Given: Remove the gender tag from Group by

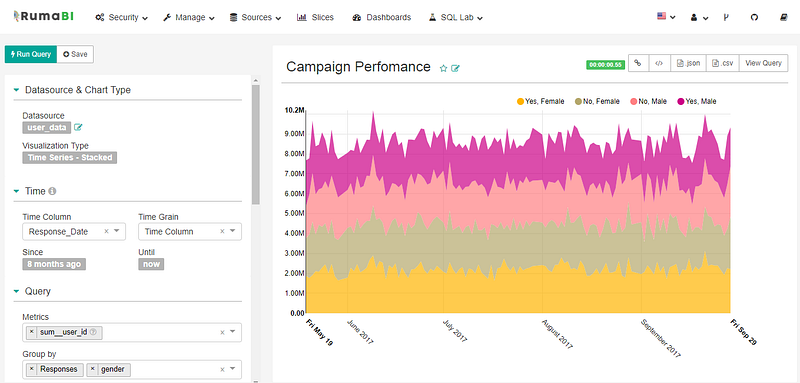Looking at the screenshot, I should coord(93,369).
